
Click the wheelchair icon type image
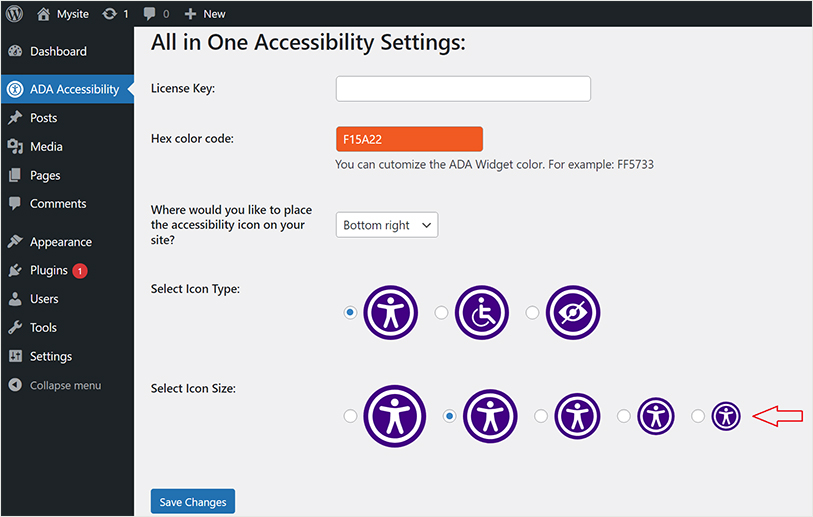coord(482,313)
